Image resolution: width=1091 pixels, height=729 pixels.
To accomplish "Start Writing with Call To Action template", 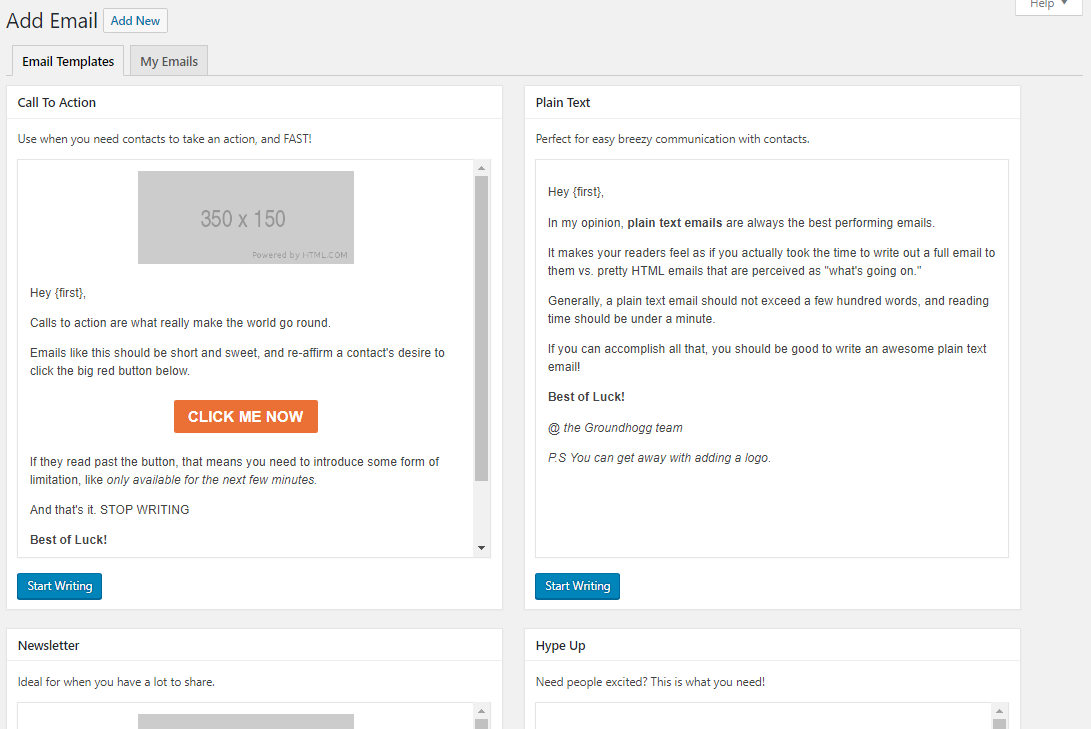I will pyautogui.click(x=60, y=586).
